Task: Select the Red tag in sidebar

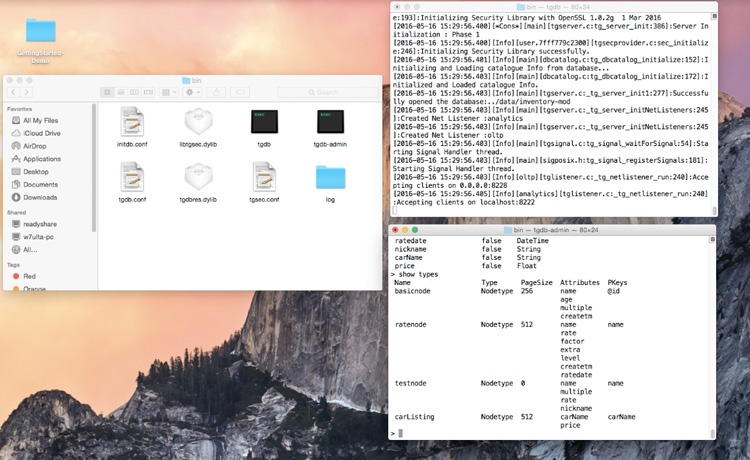Action: [x=29, y=275]
